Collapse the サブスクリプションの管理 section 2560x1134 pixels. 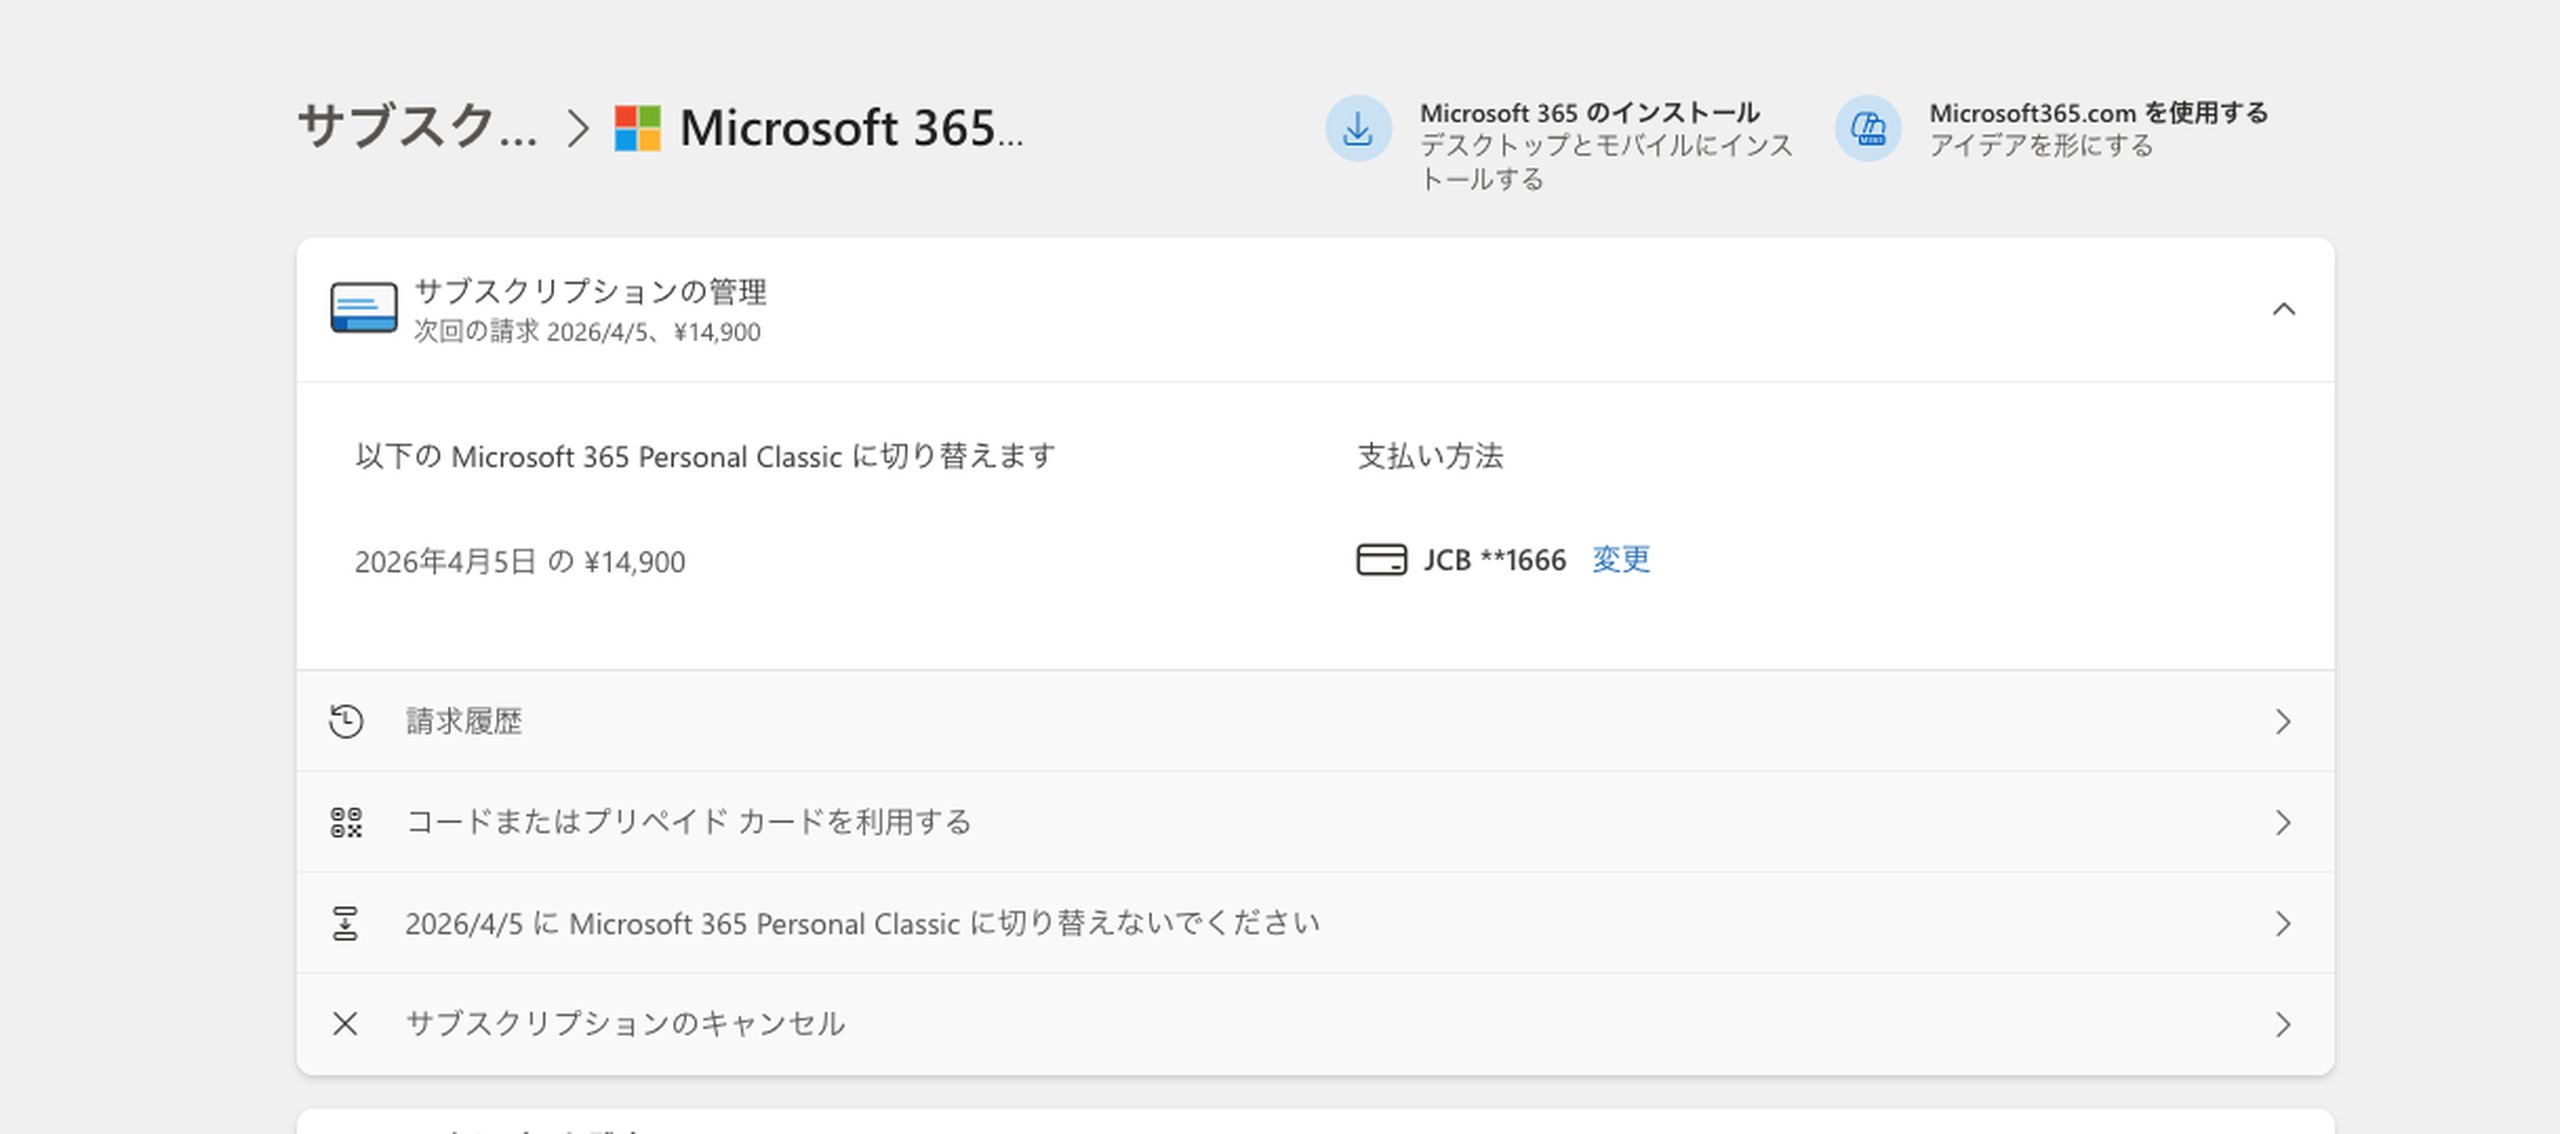point(2283,309)
